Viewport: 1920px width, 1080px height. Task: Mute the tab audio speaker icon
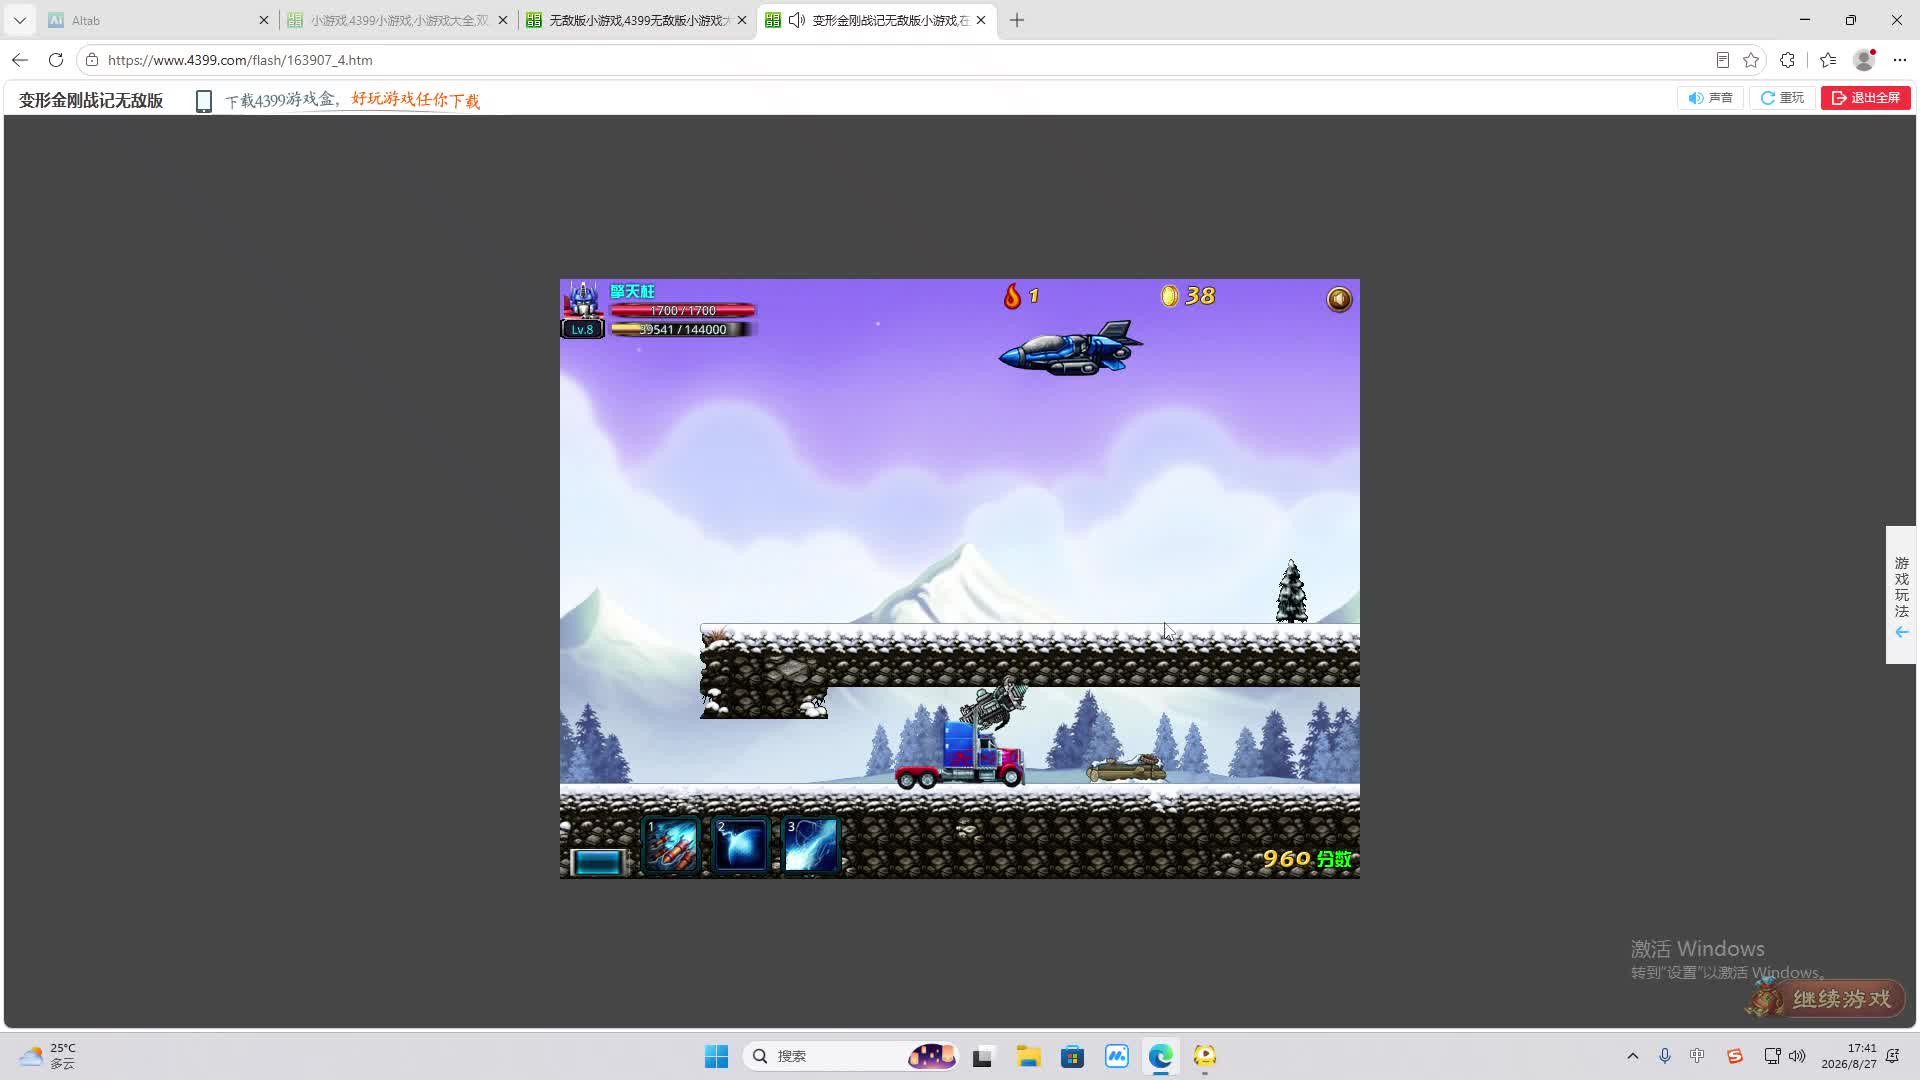point(797,20)
